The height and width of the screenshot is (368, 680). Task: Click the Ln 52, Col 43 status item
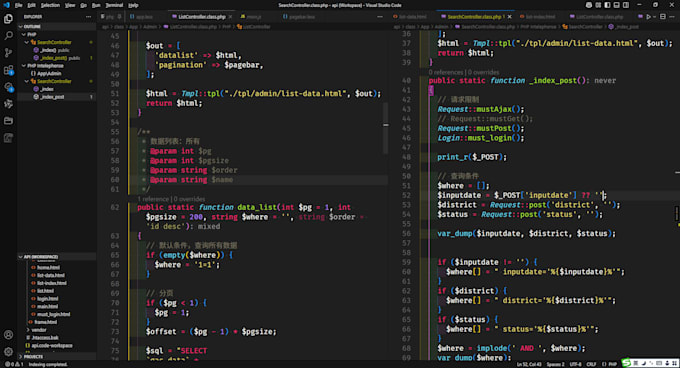point(529,365)
